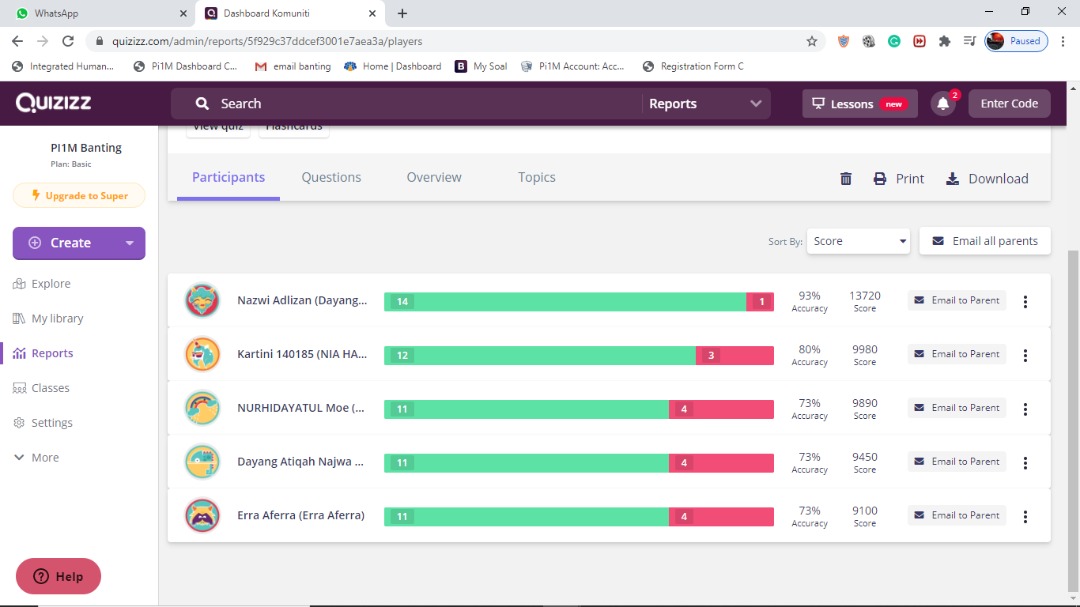This screenshot has height=607, width=1080.
Task: Click the Download report button
Action: 986,179
